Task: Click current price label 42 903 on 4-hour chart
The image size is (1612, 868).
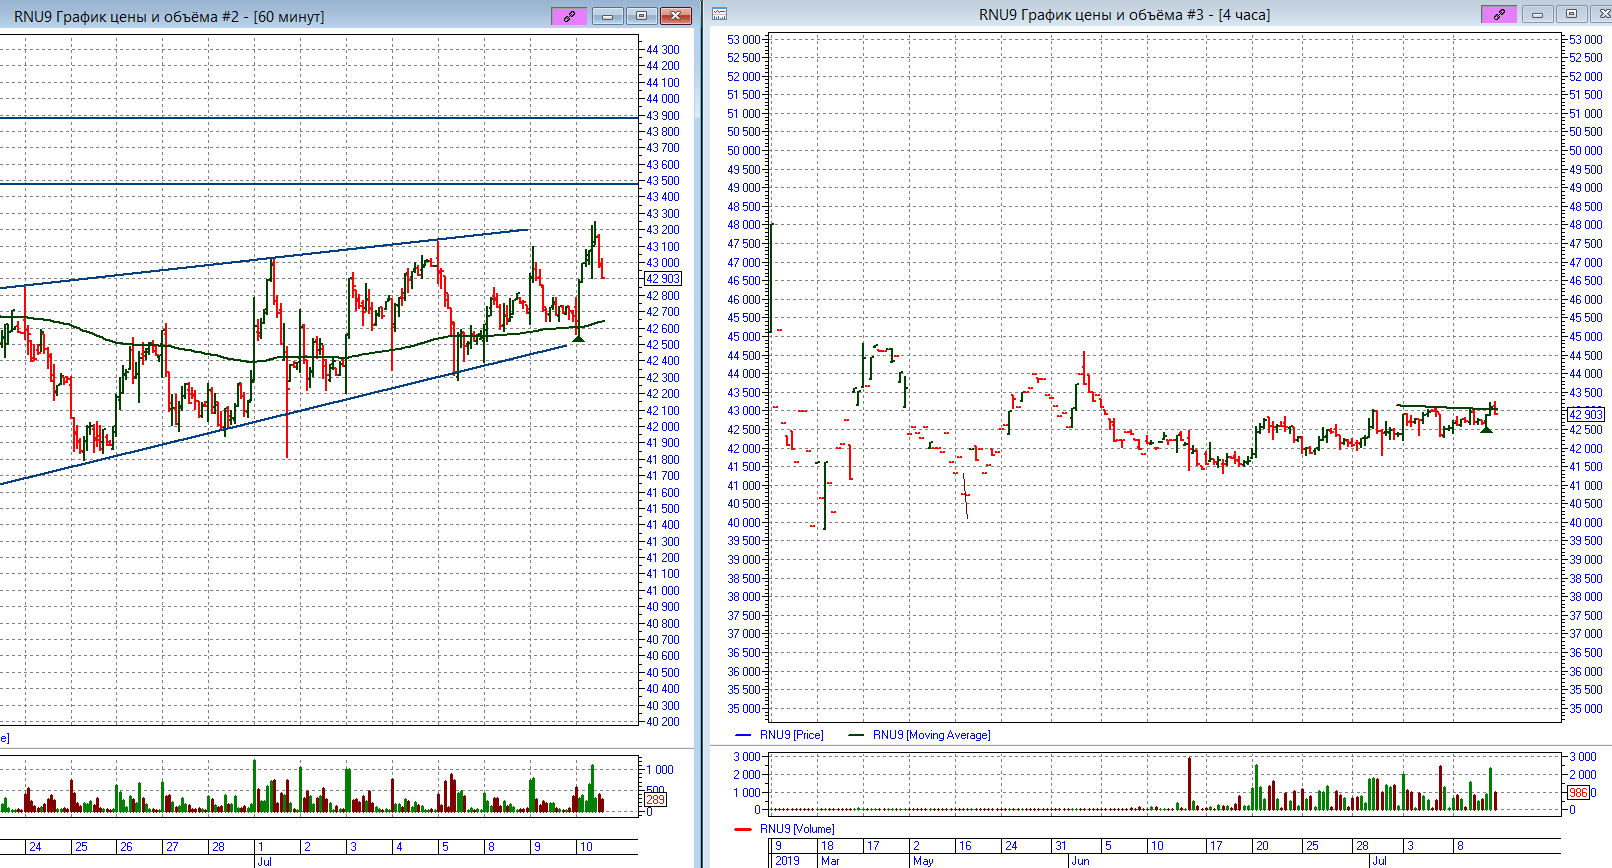Action: click(1585, 414)
